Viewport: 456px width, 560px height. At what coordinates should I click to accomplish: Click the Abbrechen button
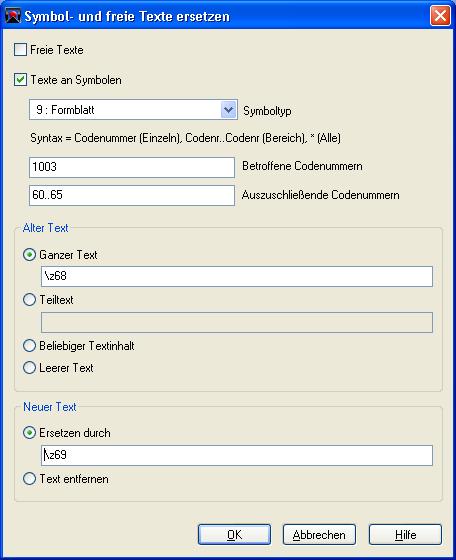[x=319, y=535]
